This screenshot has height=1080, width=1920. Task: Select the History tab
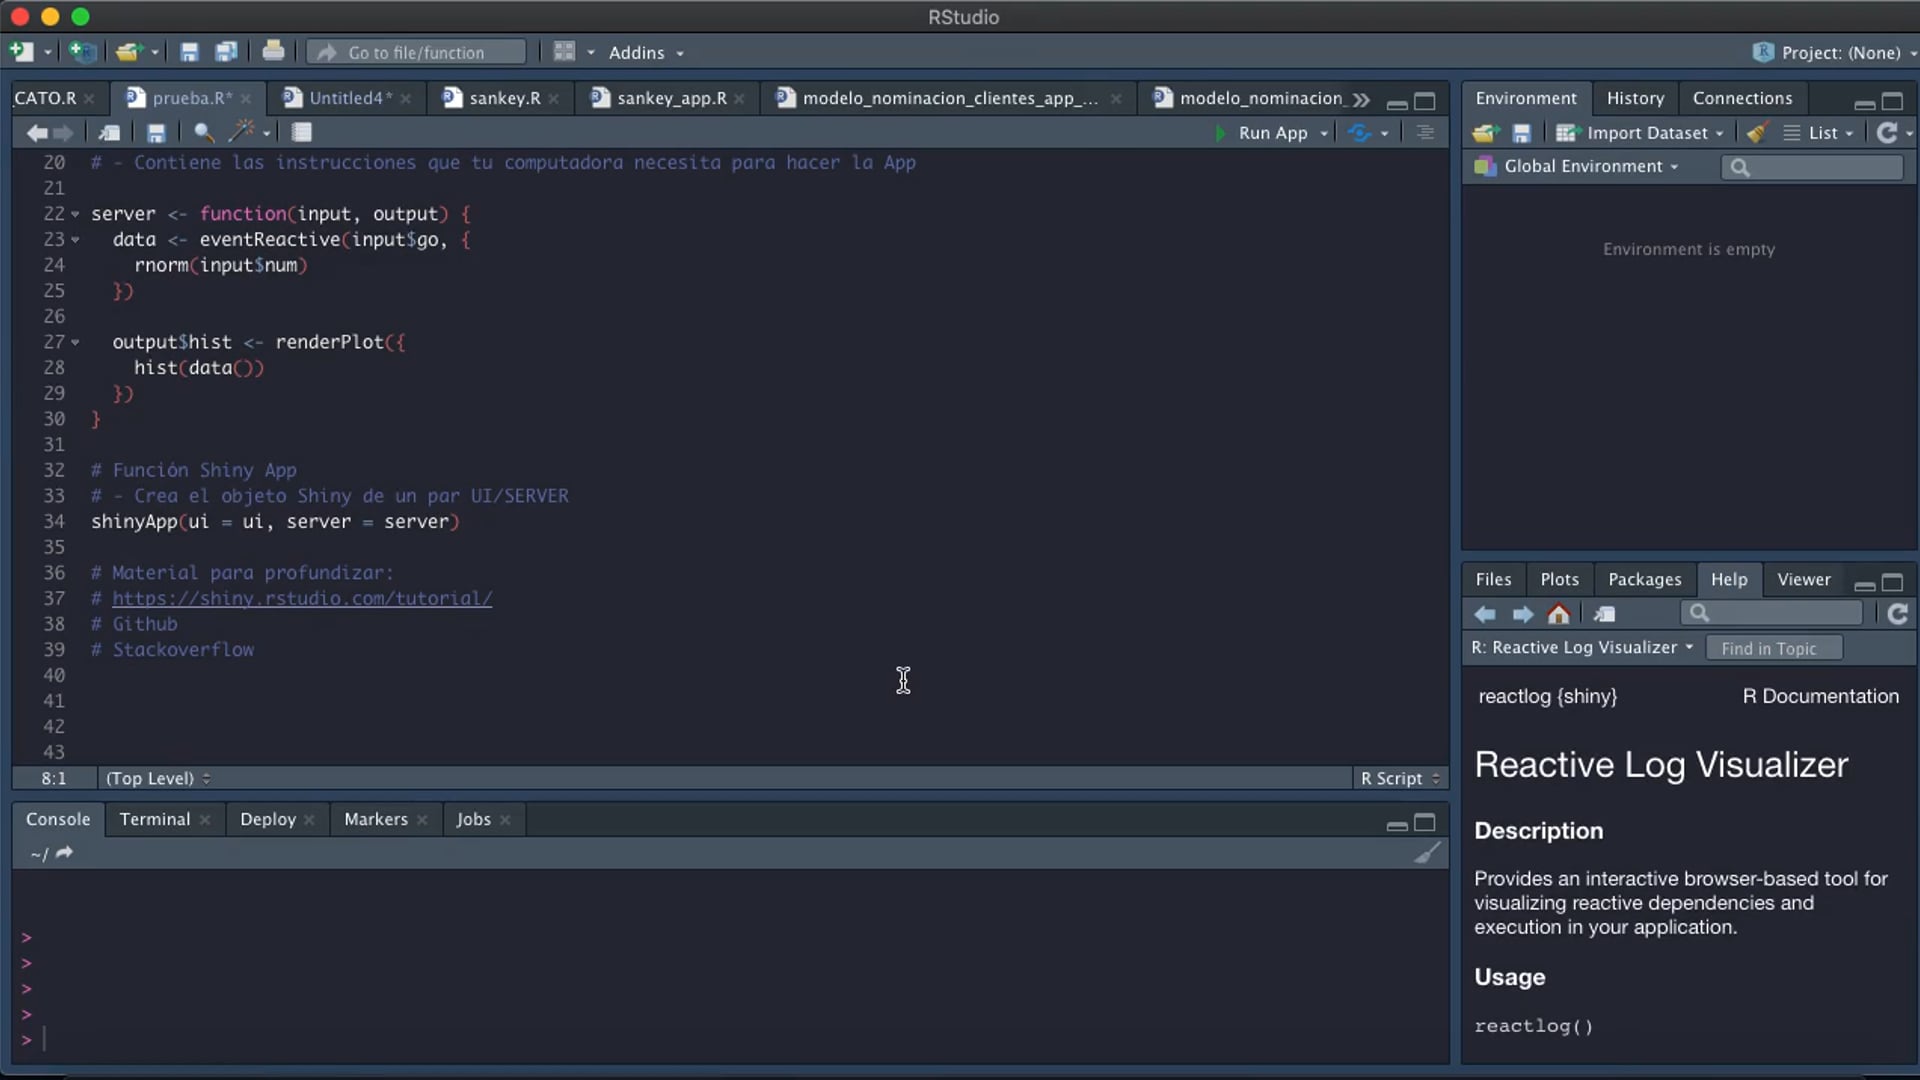[x=1635, y=98]
